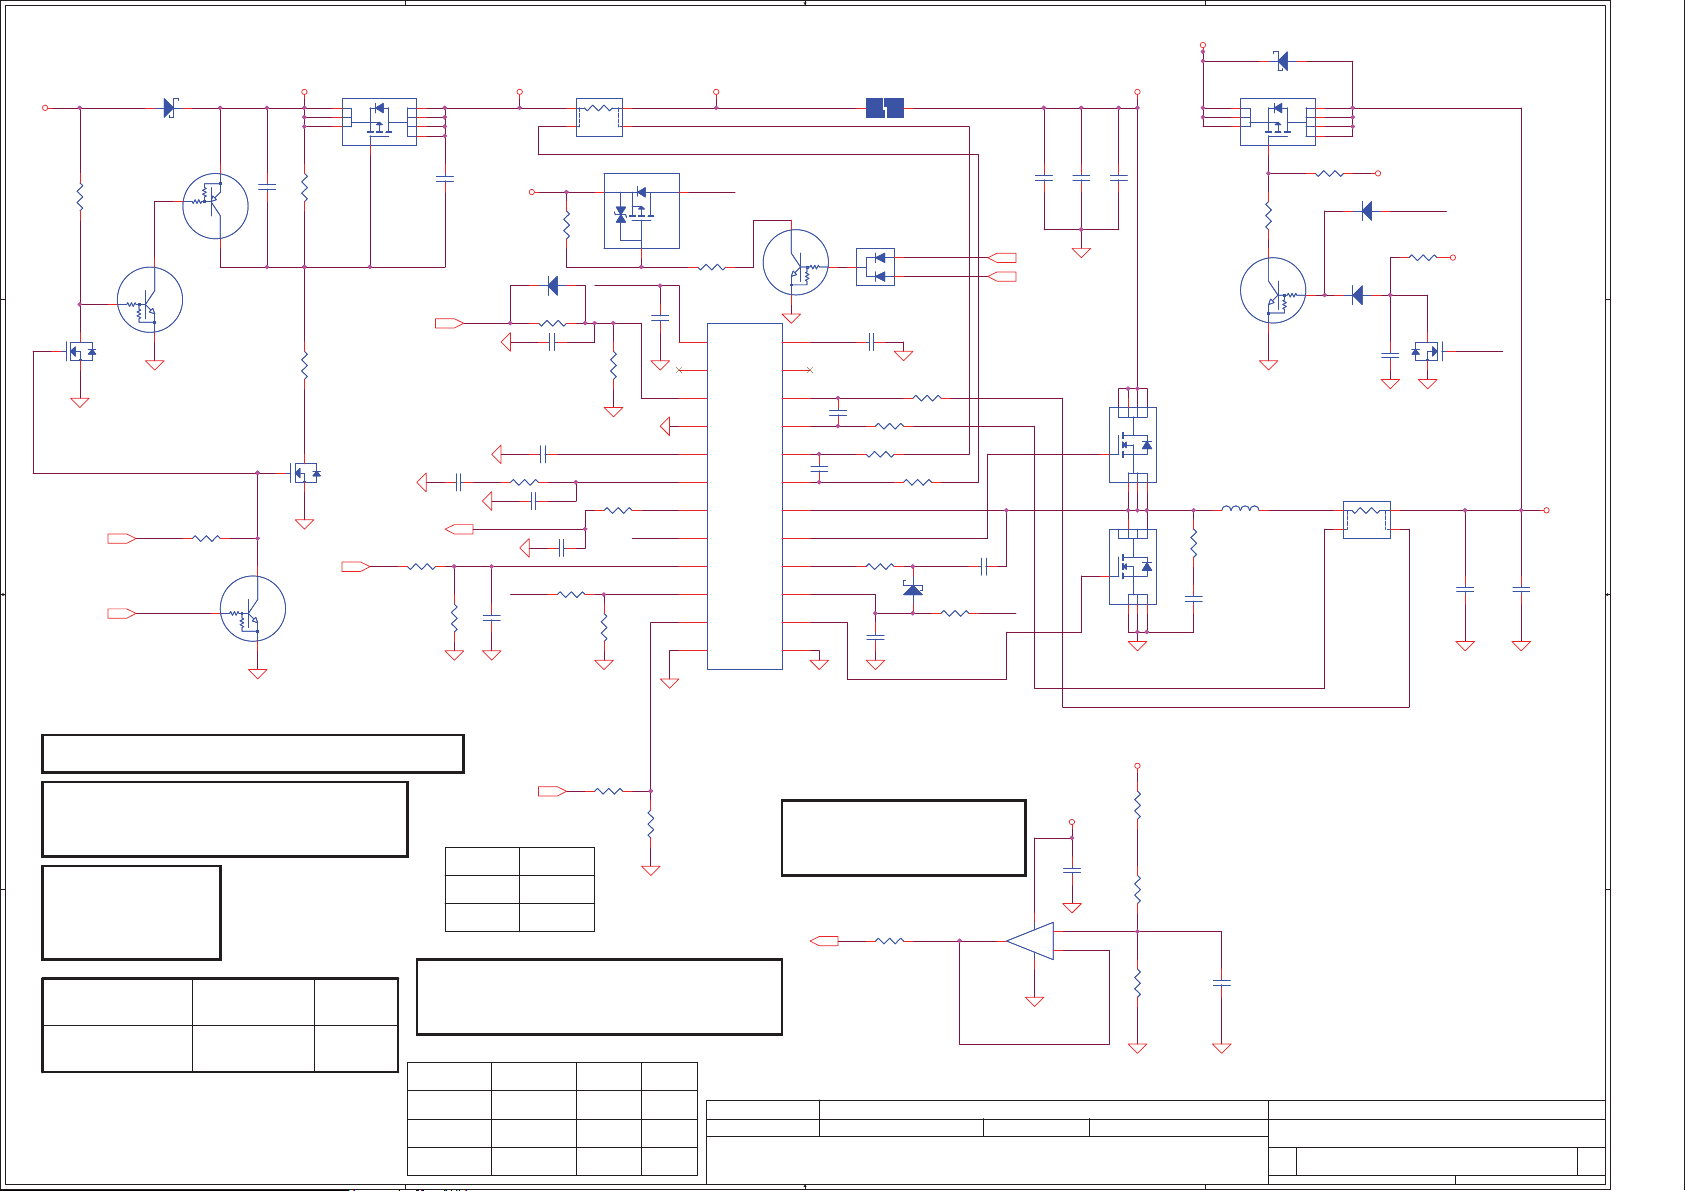Select the small two-column table
This screenshot has width=1685, height=1191.
click(x=519, y=889)
